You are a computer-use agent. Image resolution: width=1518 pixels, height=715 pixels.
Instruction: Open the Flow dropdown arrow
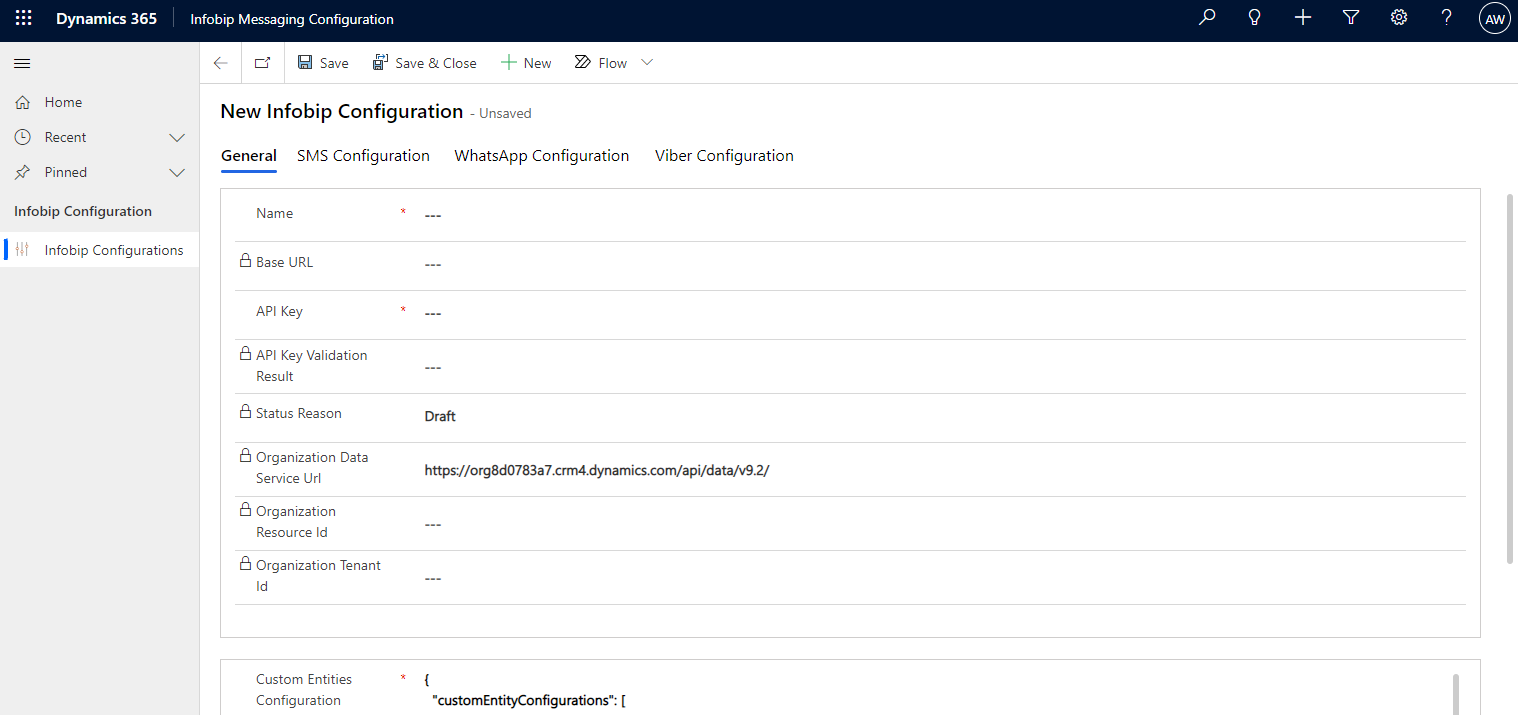click(647, 63)
